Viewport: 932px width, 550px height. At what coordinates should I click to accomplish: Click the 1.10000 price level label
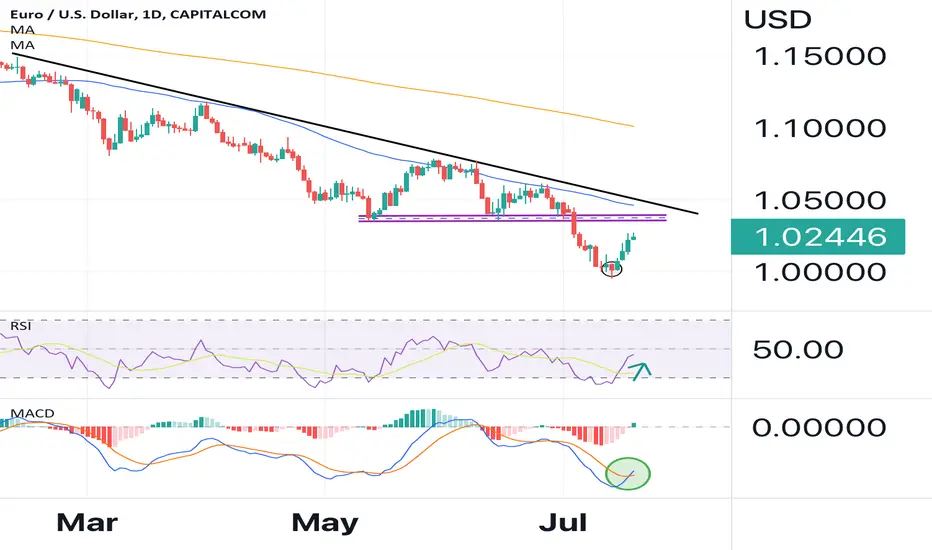click(x=820, y=128)
